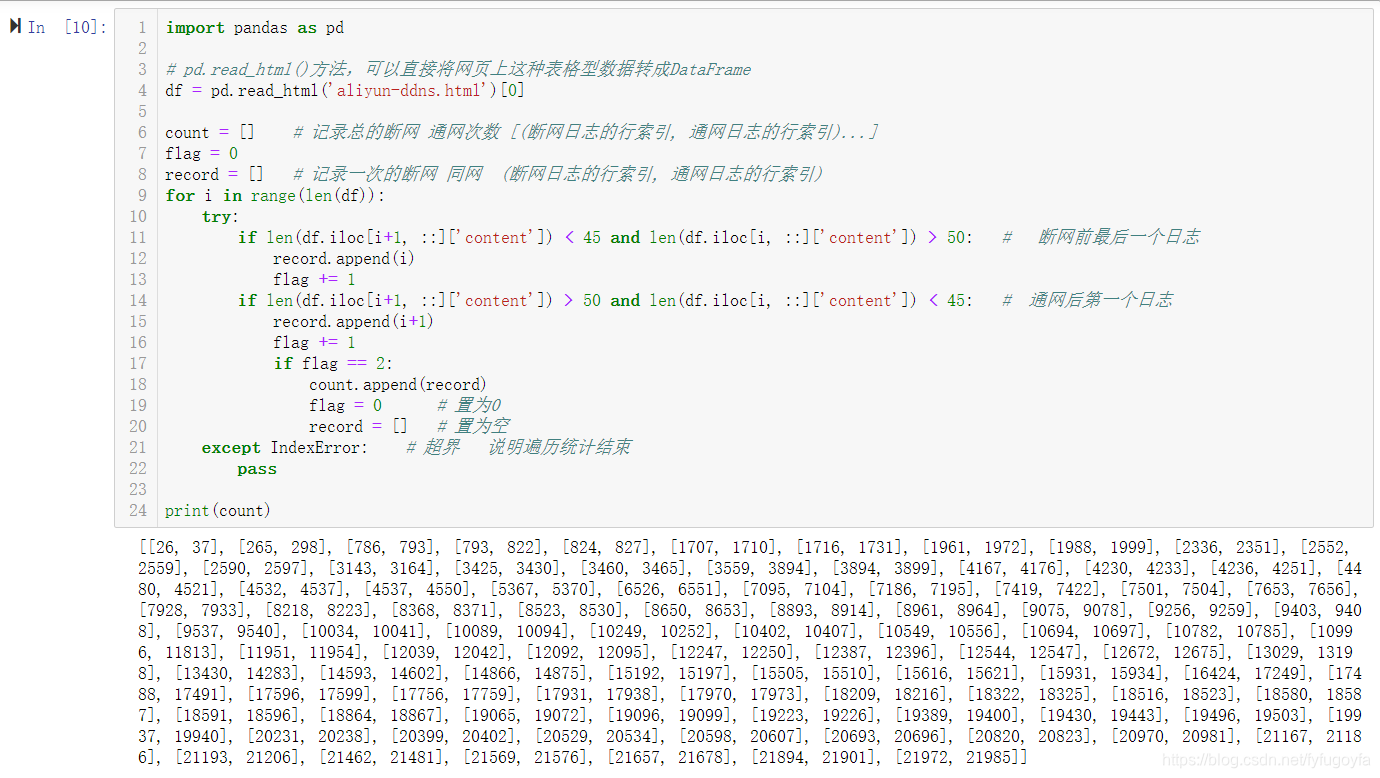1380x778 pixels.
Task: Click 'flag = 0' on line 19
Action: 345,405
